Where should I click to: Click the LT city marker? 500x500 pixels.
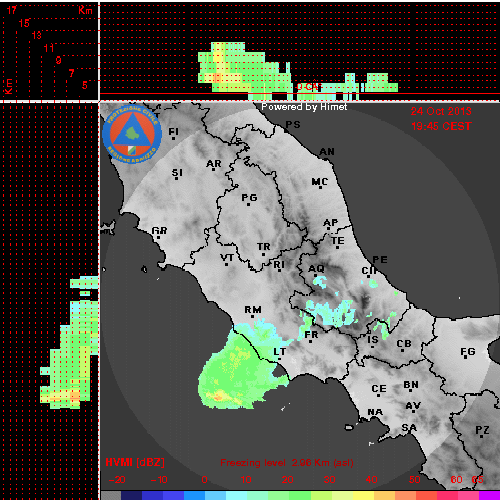click(x=279, y=359)
